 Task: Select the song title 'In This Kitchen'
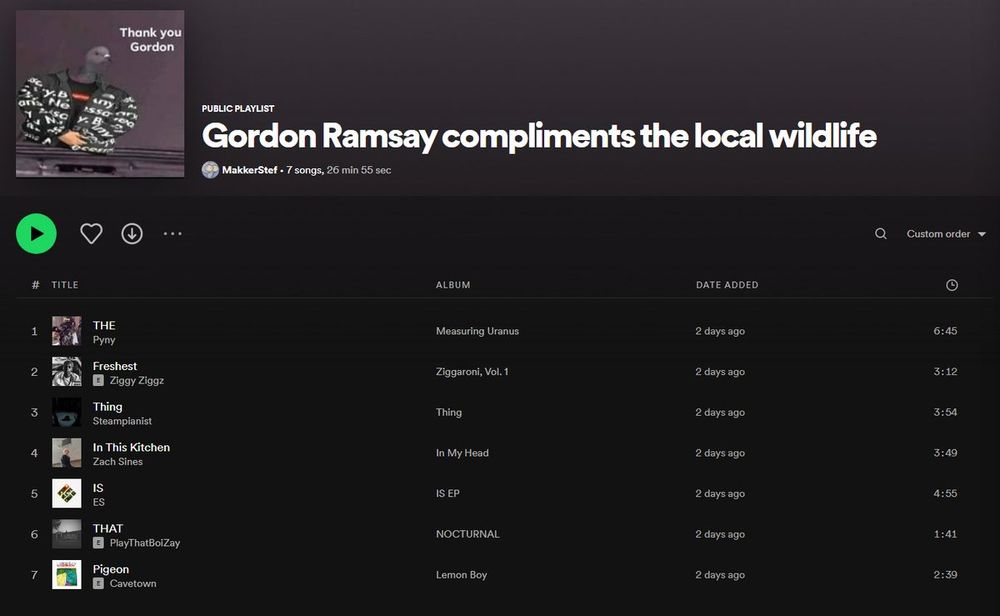pos(131,447)
